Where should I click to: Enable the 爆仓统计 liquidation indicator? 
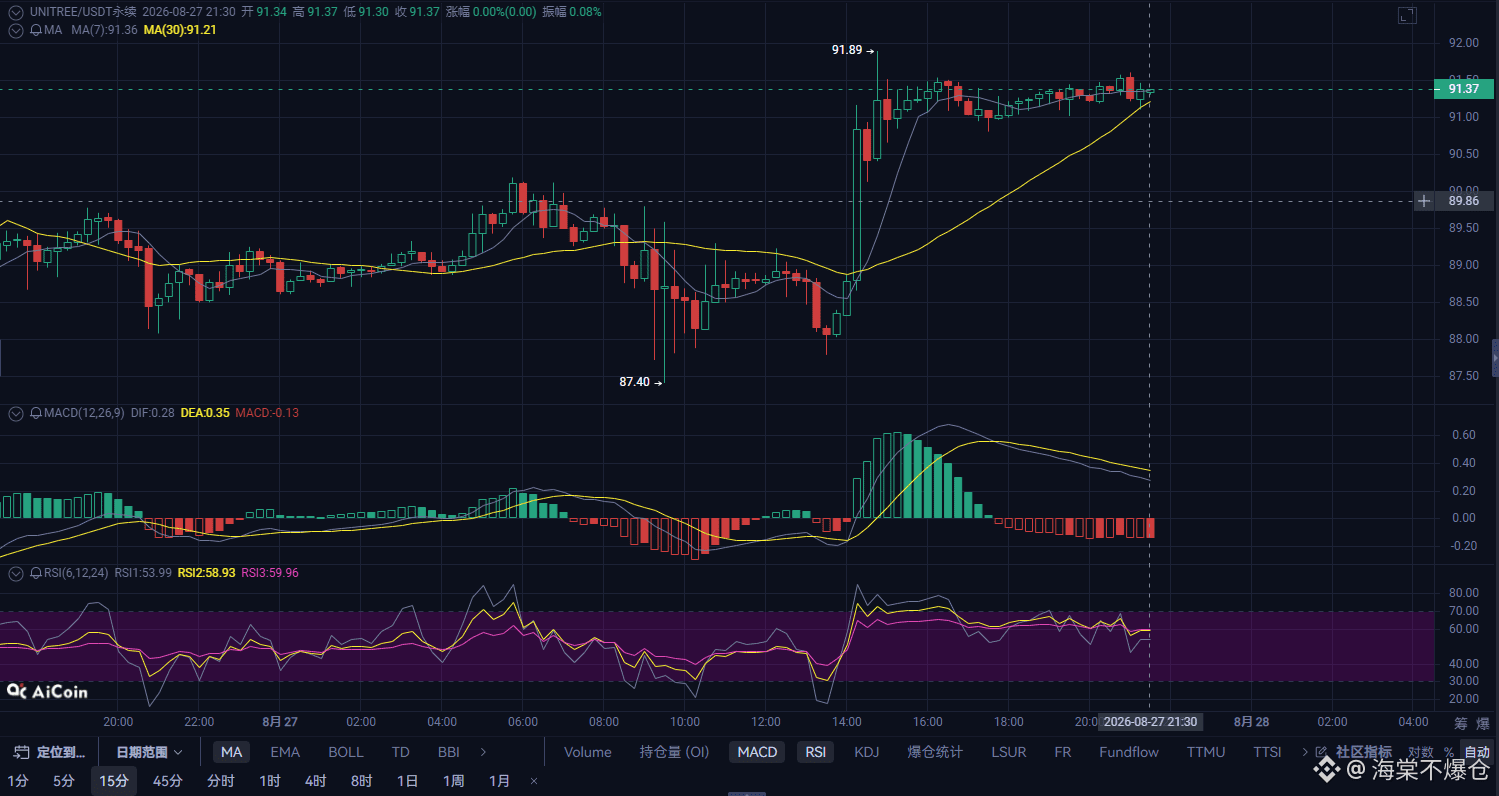(x=935, y=752)
